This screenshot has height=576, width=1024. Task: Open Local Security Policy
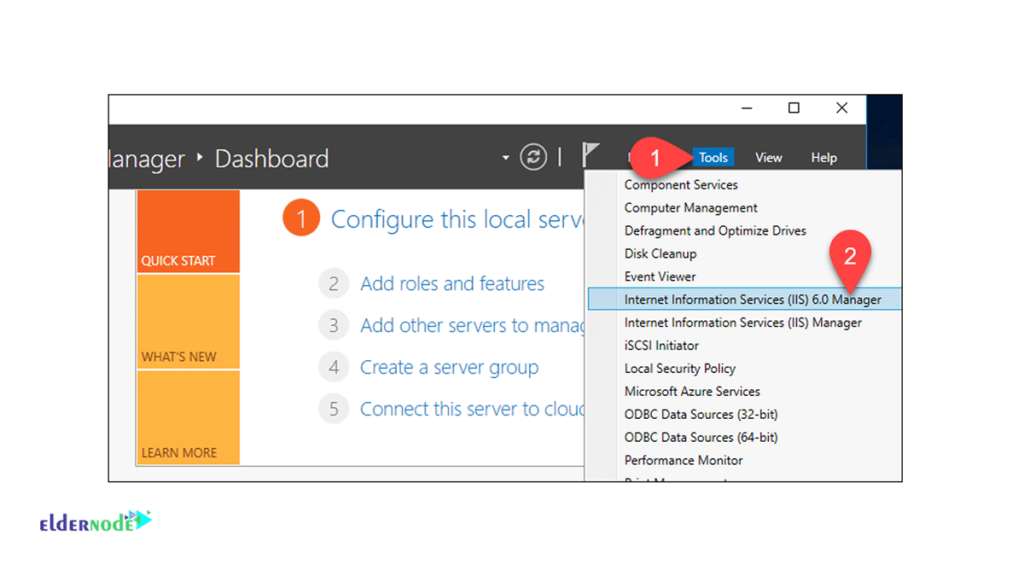[x=677, y=368]
